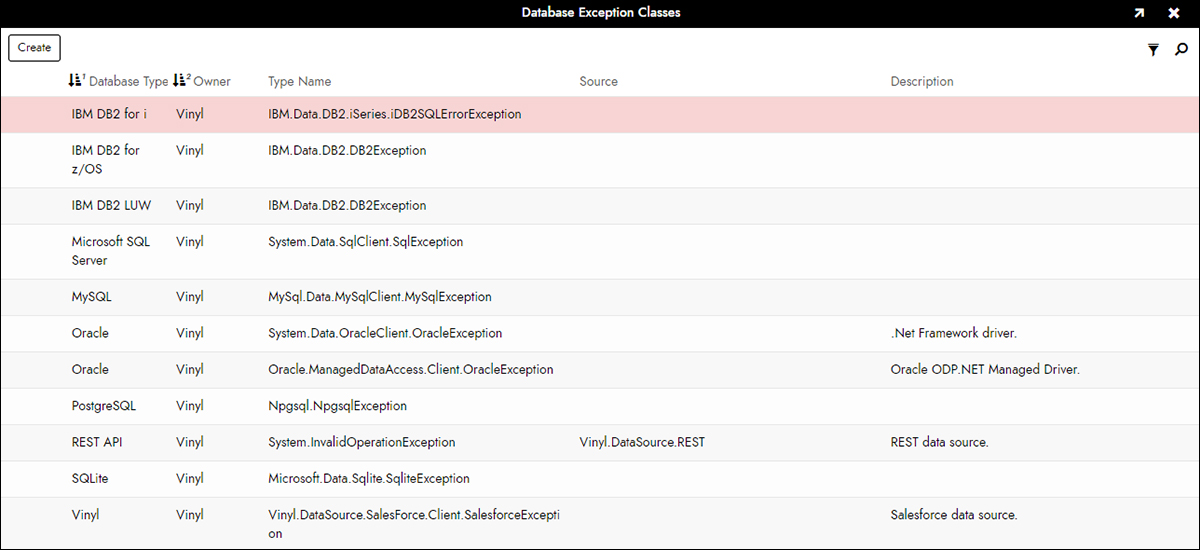Click Vinyl.DataSource.SalesForce.Client.SalesforceException type name

click(x=414, y=524)
